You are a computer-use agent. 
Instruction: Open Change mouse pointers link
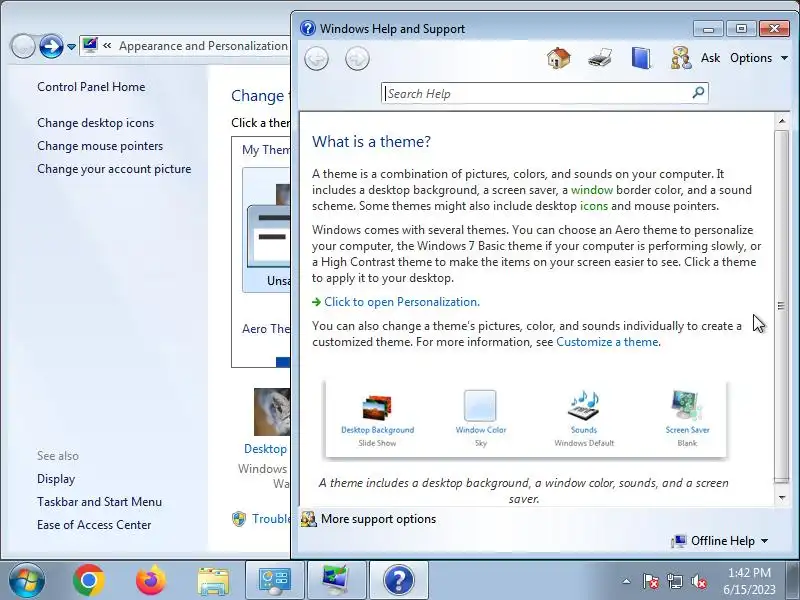100,146
